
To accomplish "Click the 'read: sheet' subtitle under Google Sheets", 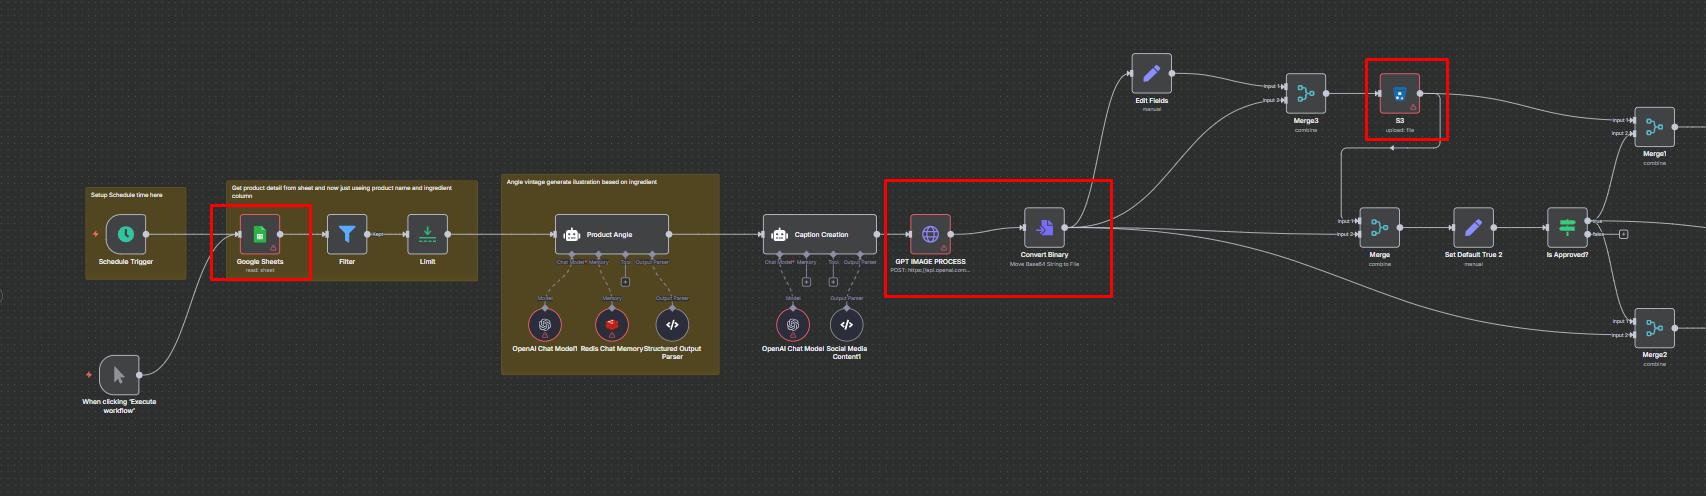I will [260, 271].
